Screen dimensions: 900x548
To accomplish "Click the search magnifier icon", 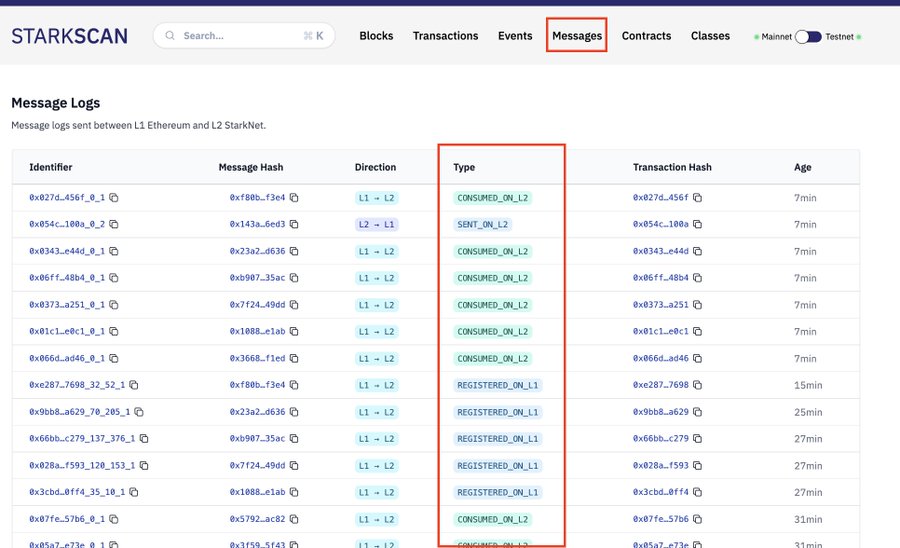I will point(170,36).
